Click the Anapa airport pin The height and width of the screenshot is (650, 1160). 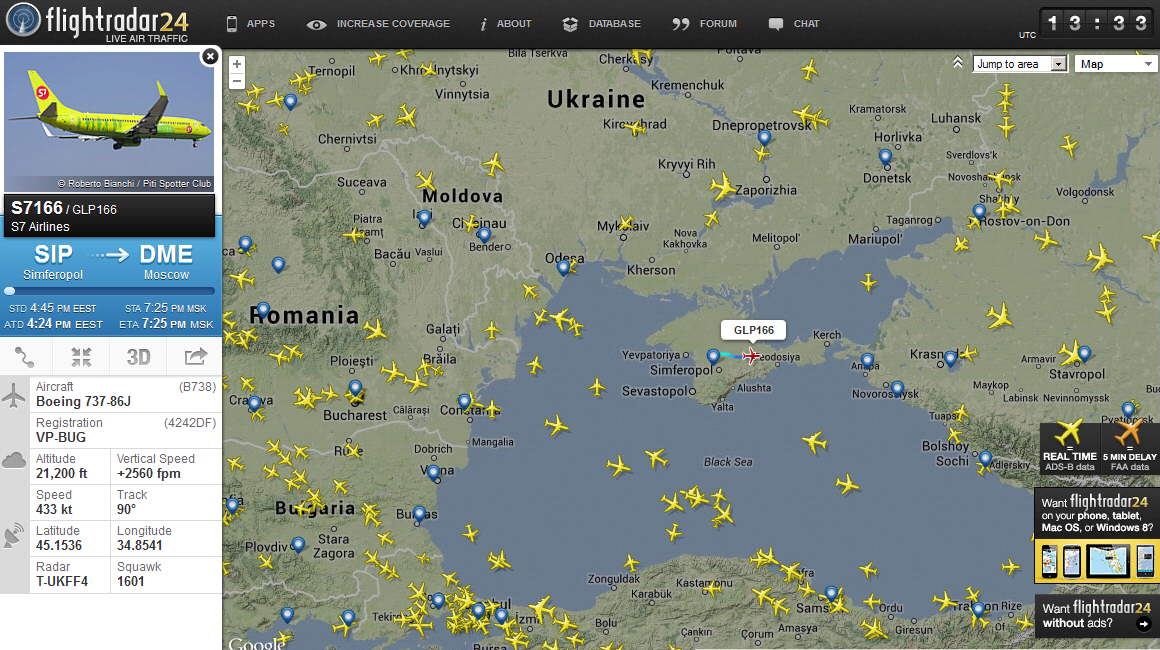(867, 361)
